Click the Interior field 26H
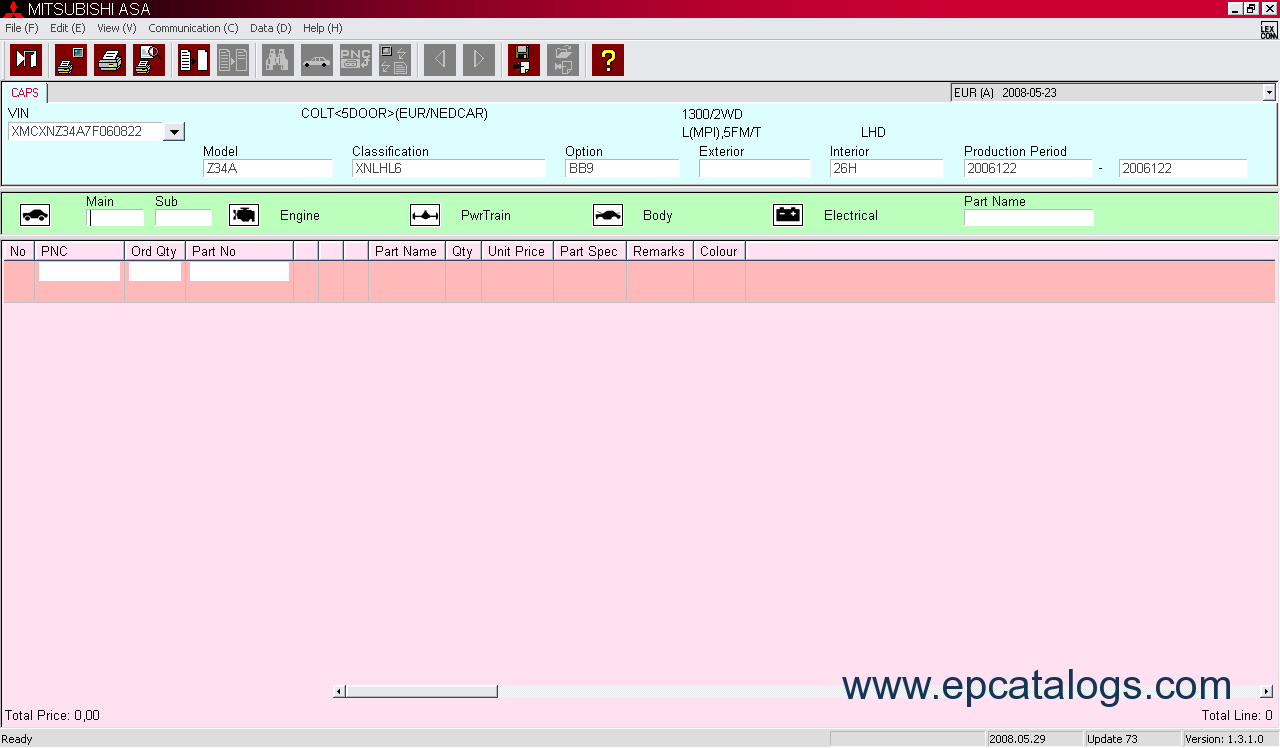This screenshot has width=1280, height=748. 887,169
